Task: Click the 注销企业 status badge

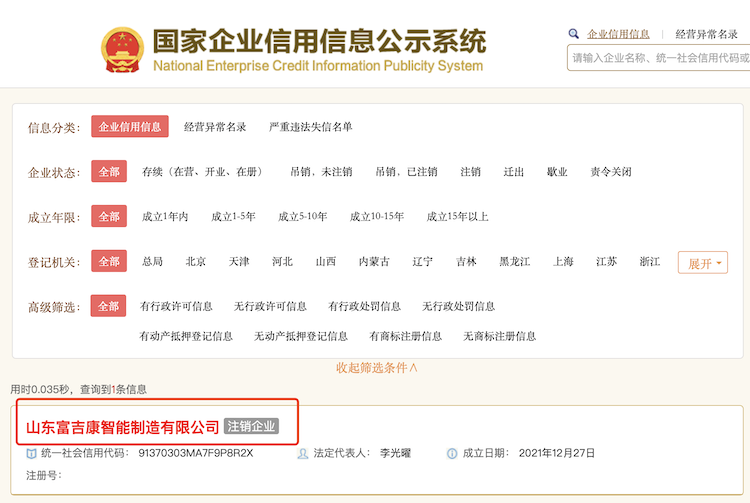Action: pyautogui.click(x=251, y=426)
